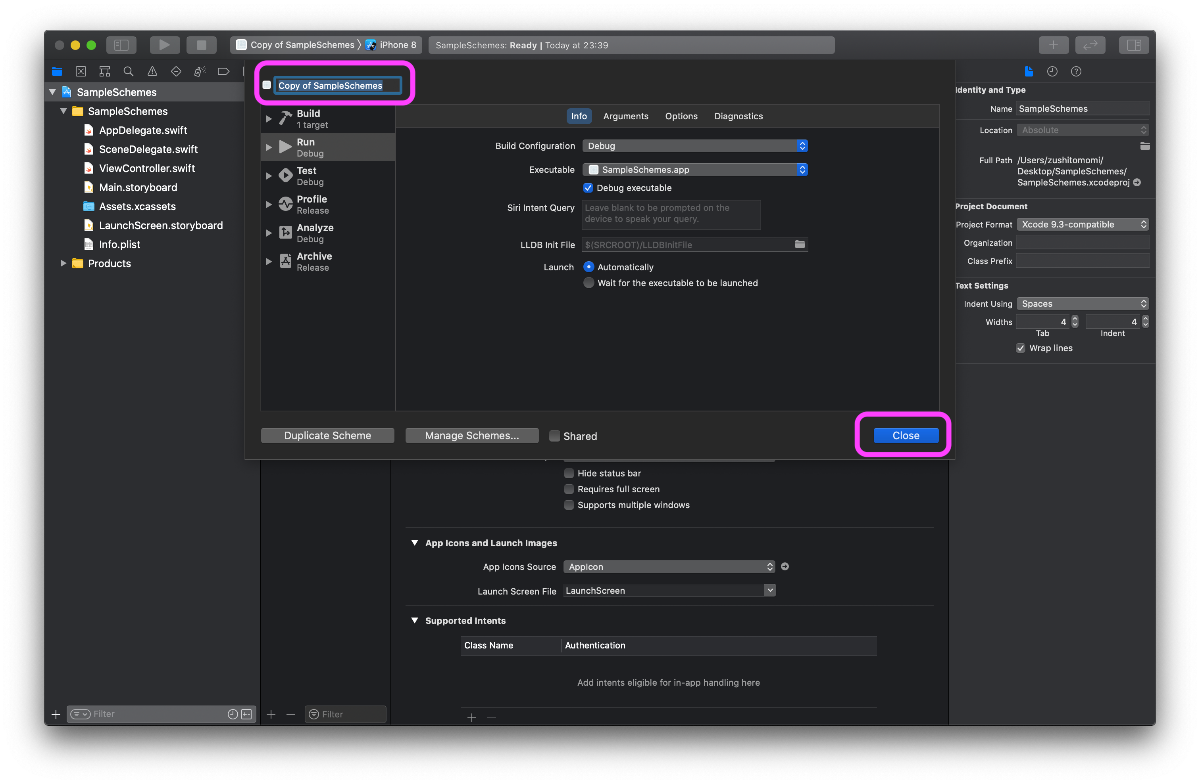Expand the Profile action row
Image resolution: width=1200 pixels, height=784 pixels.
click(x=269, y=204)
